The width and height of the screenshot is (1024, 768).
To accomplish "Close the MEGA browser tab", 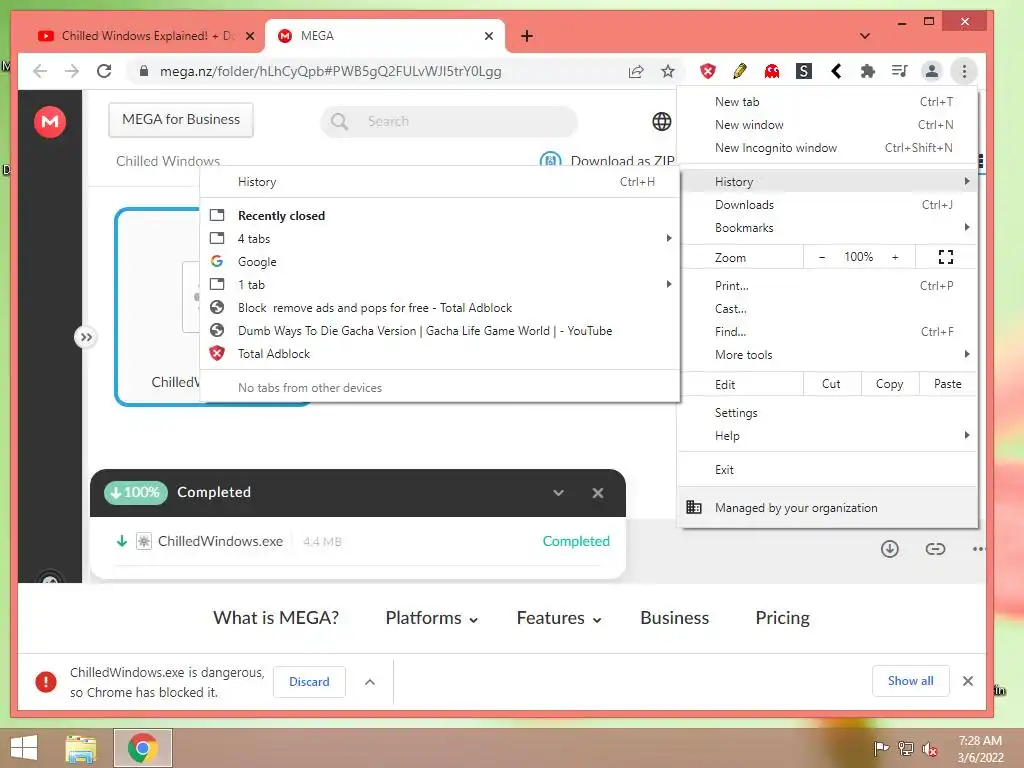I will coord(488,36).
